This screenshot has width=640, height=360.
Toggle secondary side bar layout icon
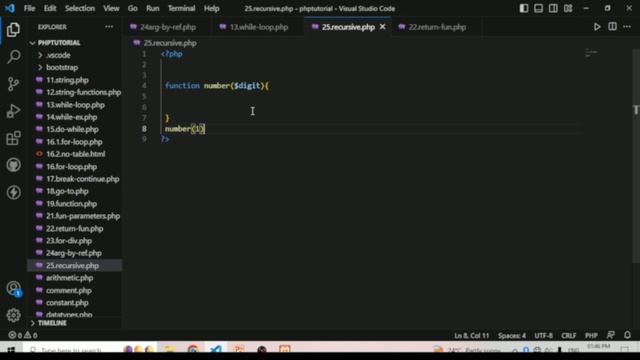click(553, 9)
